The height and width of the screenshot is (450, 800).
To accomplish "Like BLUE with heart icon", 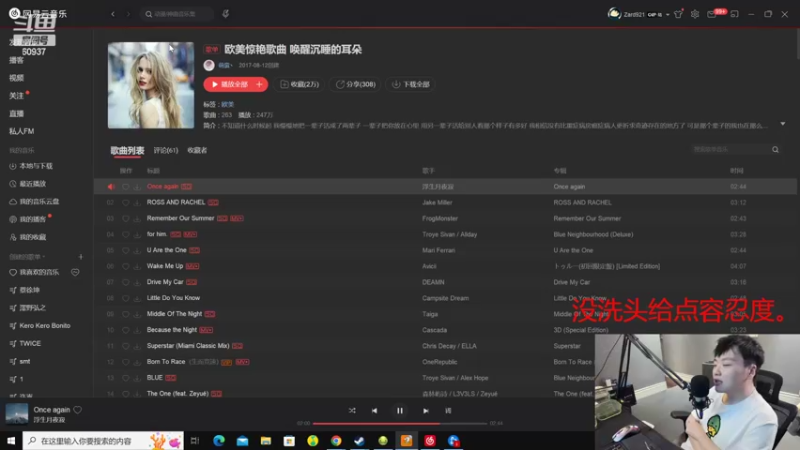I will (x=126, y=378).
